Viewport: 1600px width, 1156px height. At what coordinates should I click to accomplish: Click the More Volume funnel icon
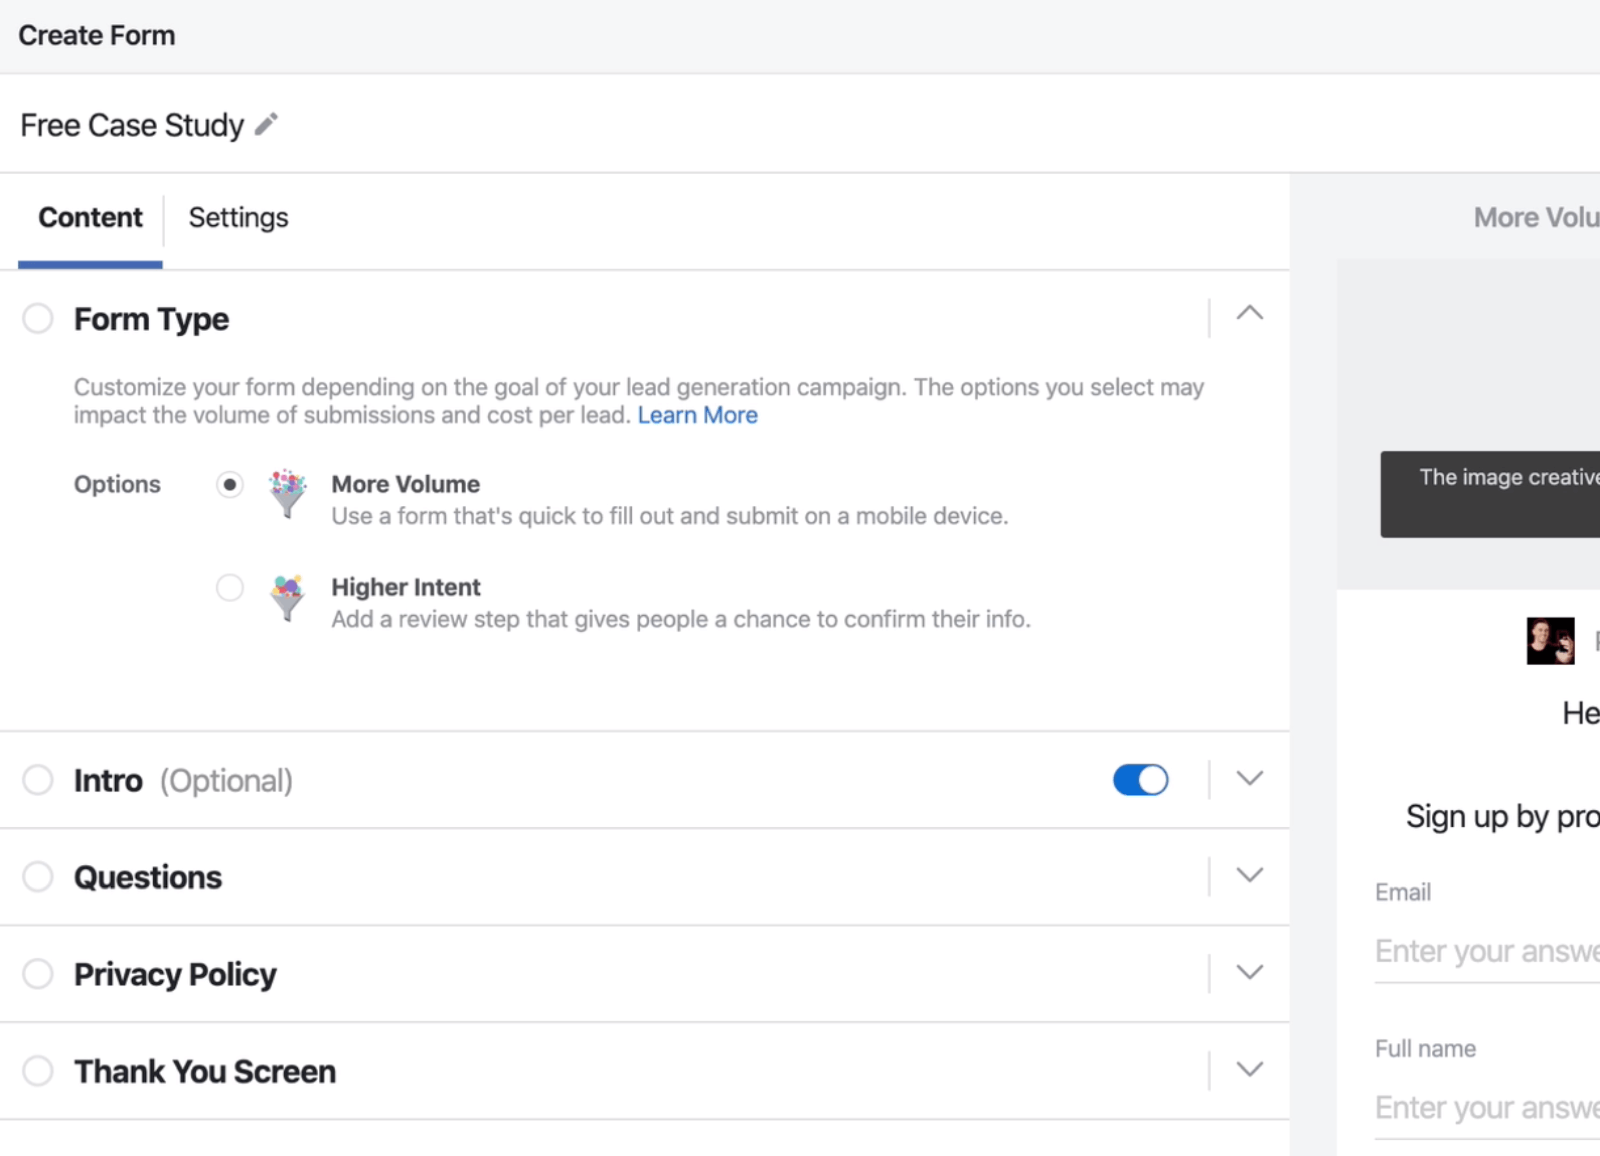pos(288,494)
